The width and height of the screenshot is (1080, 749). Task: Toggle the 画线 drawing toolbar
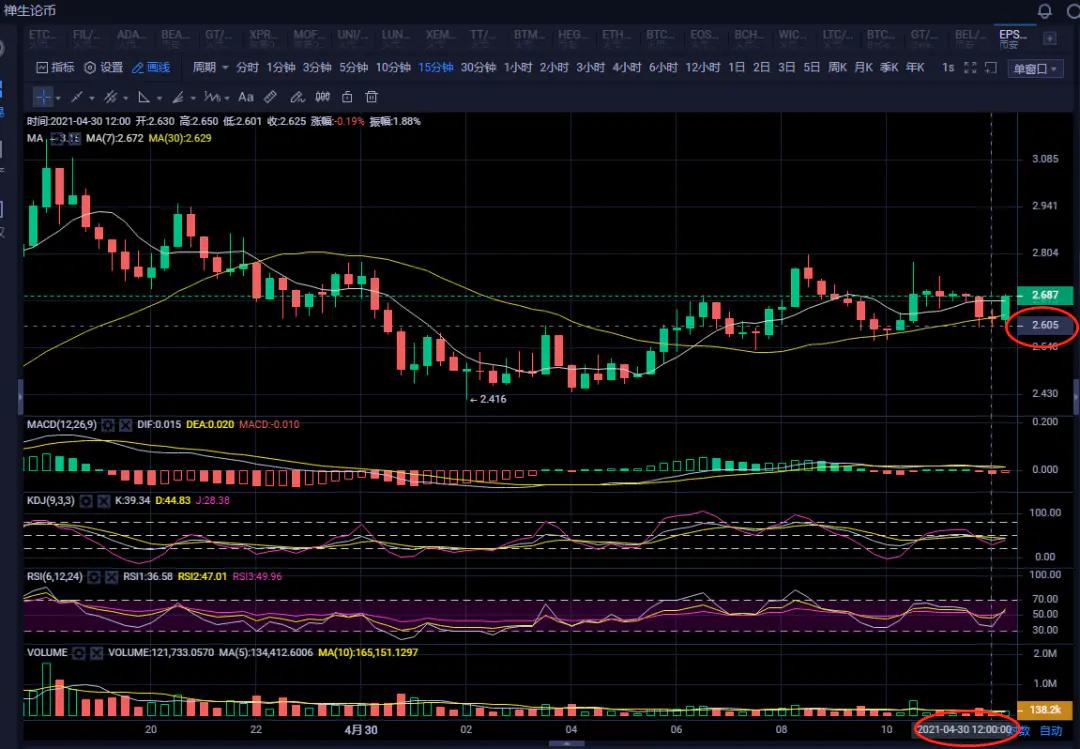(x=151, y=68)
